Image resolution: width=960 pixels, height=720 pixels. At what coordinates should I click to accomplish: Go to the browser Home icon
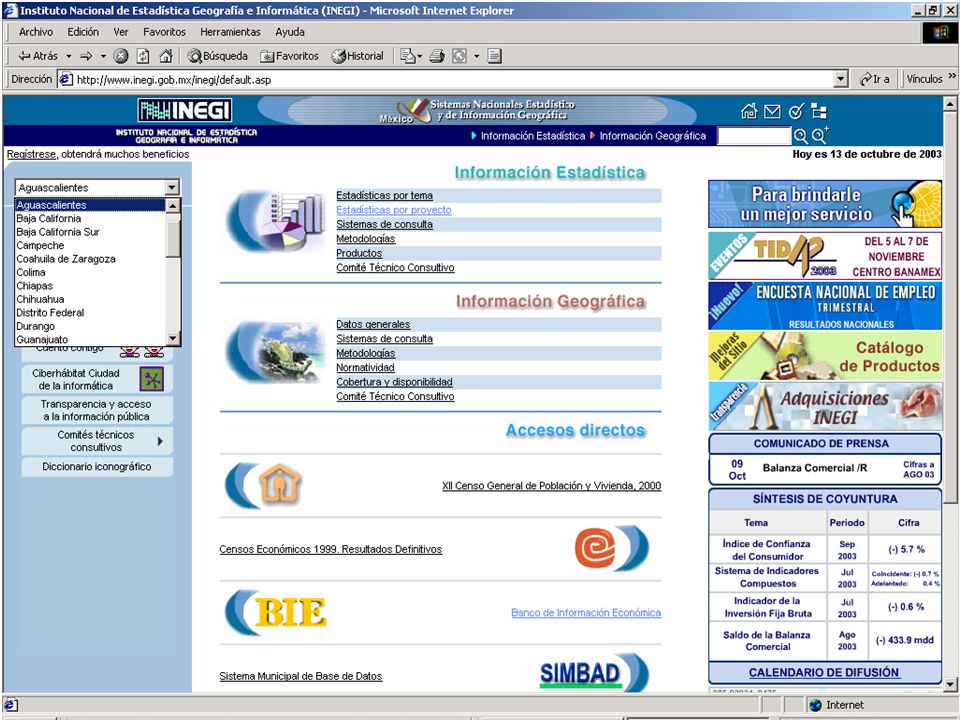click(165, 56)
